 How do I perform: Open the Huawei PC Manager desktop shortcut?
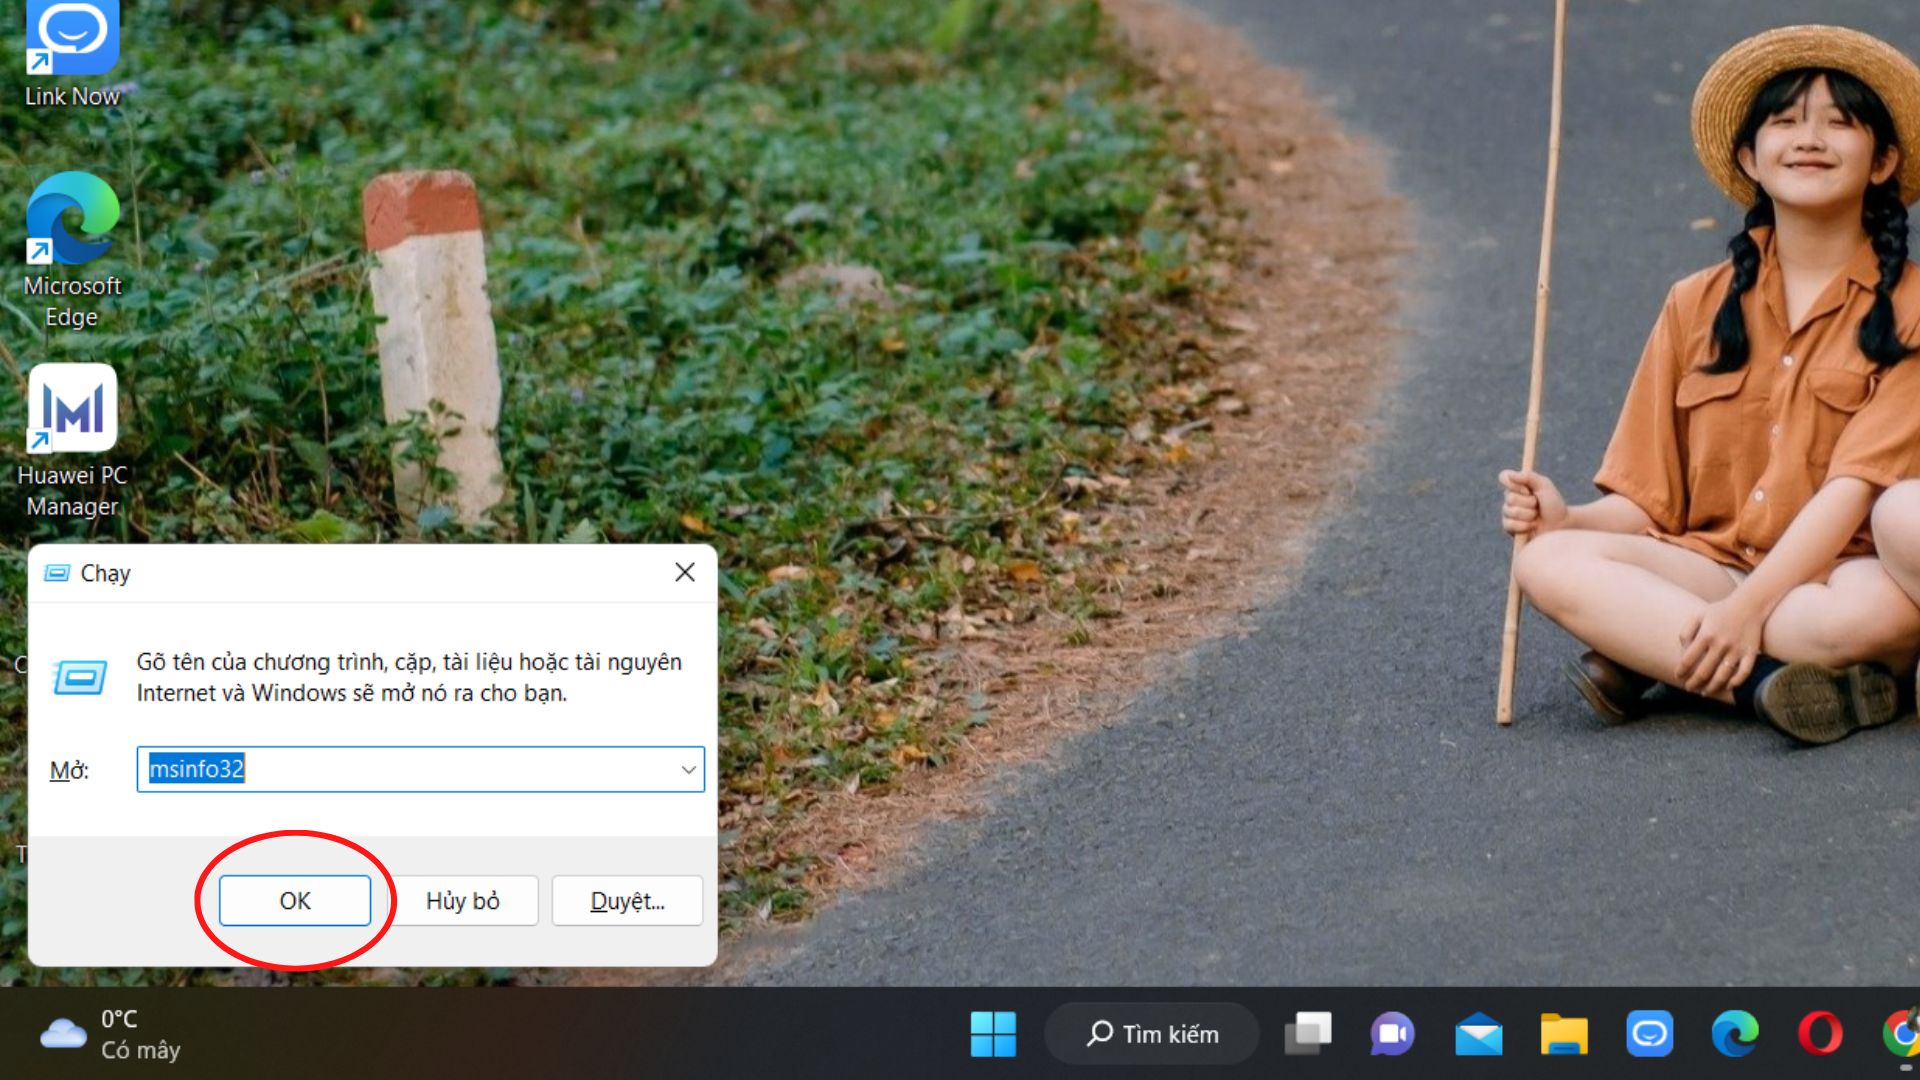coord(72,440)
